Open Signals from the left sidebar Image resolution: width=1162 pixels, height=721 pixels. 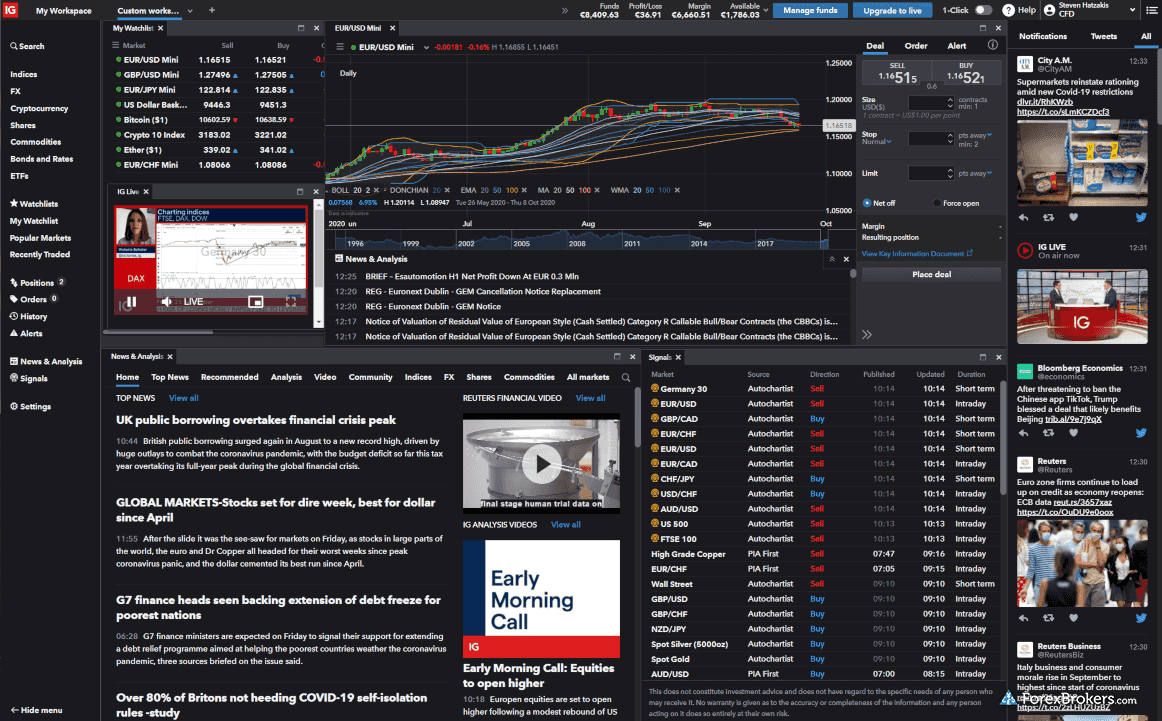[28, 378]
